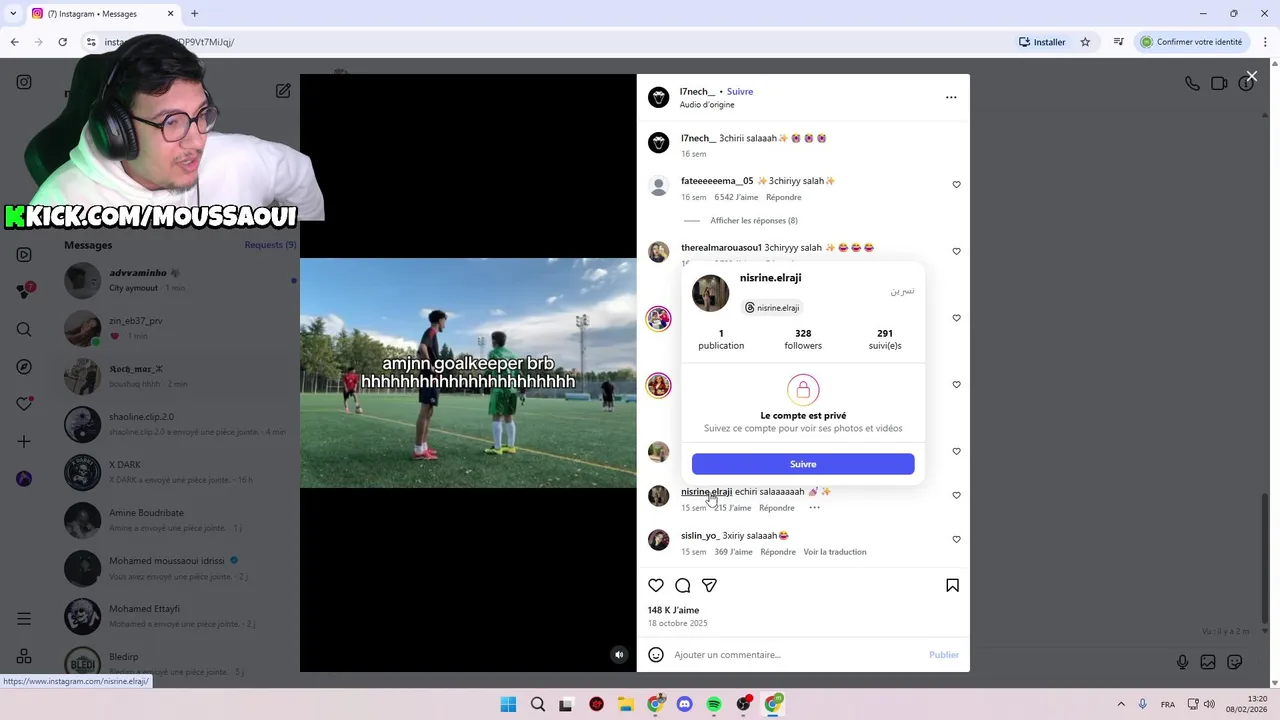1280x720 pixels.
Task: Open the emoji picker in the comment box
Action: [x=656, y=655]
